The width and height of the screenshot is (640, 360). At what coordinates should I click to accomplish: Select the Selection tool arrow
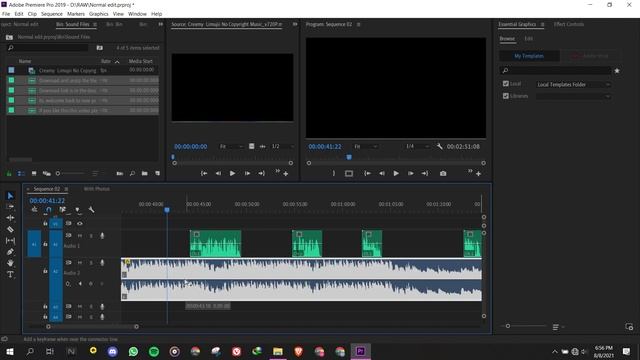(x=10, y=196)
